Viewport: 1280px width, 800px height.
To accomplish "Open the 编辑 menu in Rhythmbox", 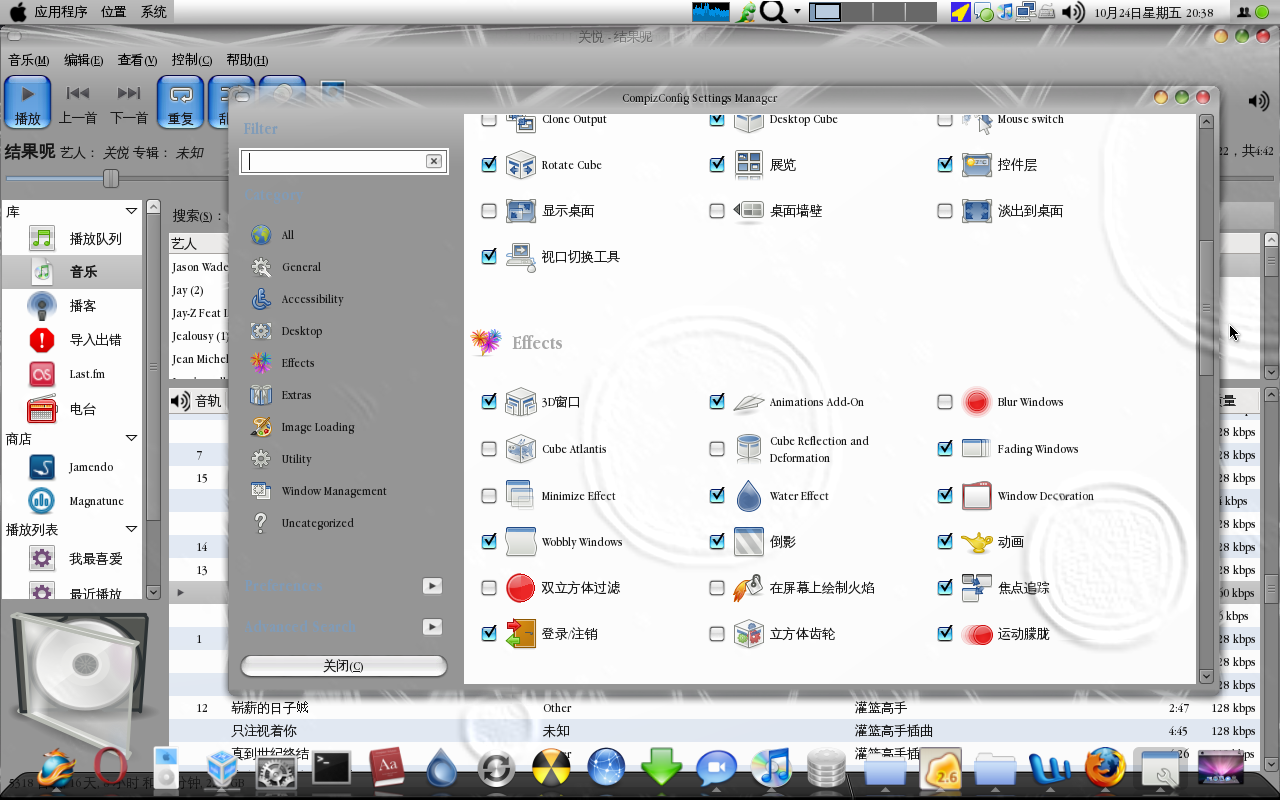I will click(x=84, y=60).
